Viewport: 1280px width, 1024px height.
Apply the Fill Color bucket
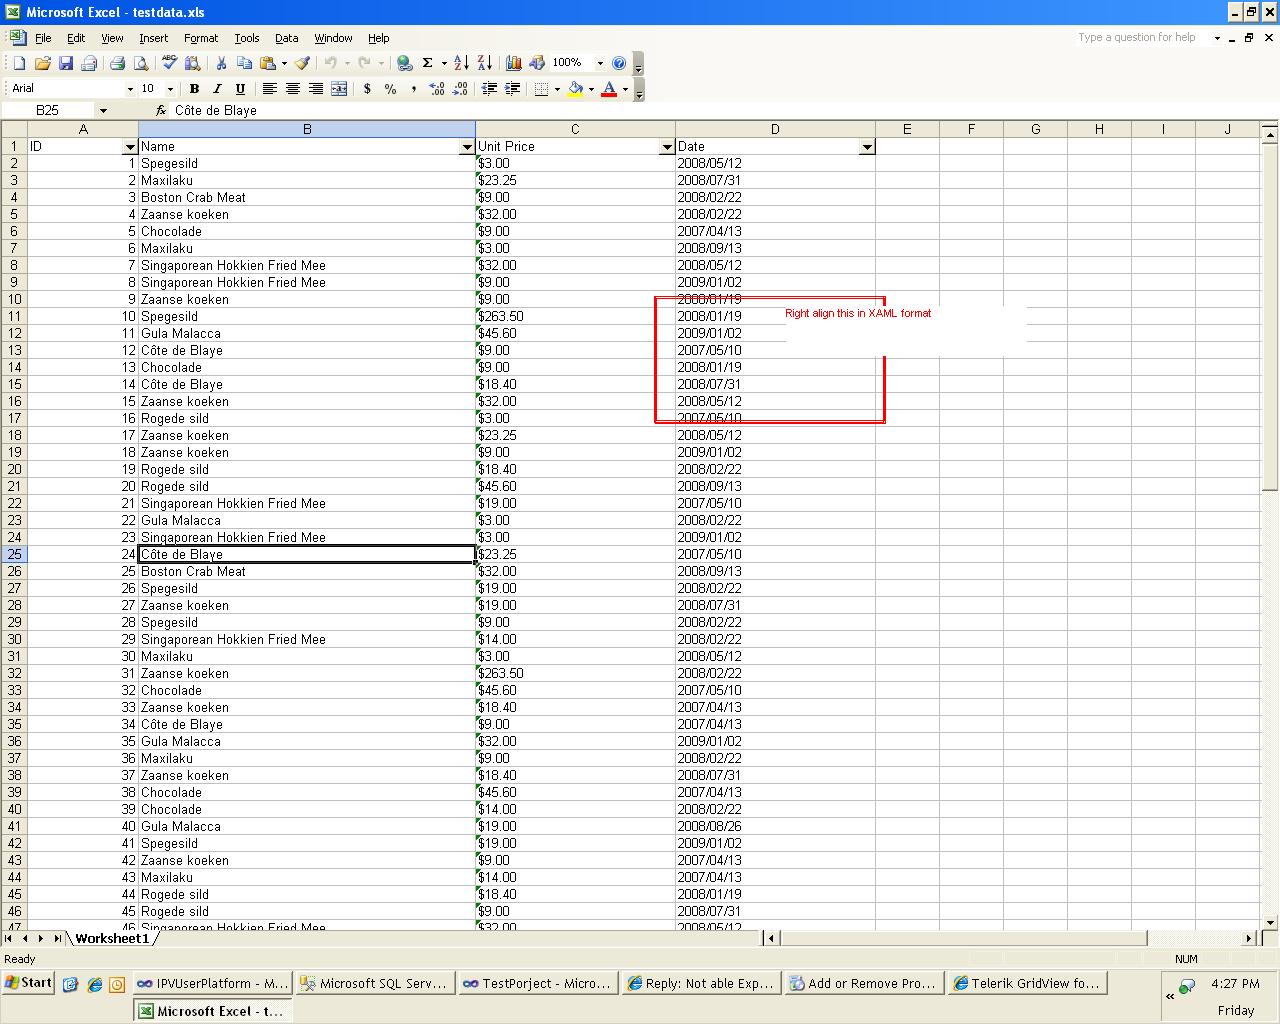[x=575, y=89]
